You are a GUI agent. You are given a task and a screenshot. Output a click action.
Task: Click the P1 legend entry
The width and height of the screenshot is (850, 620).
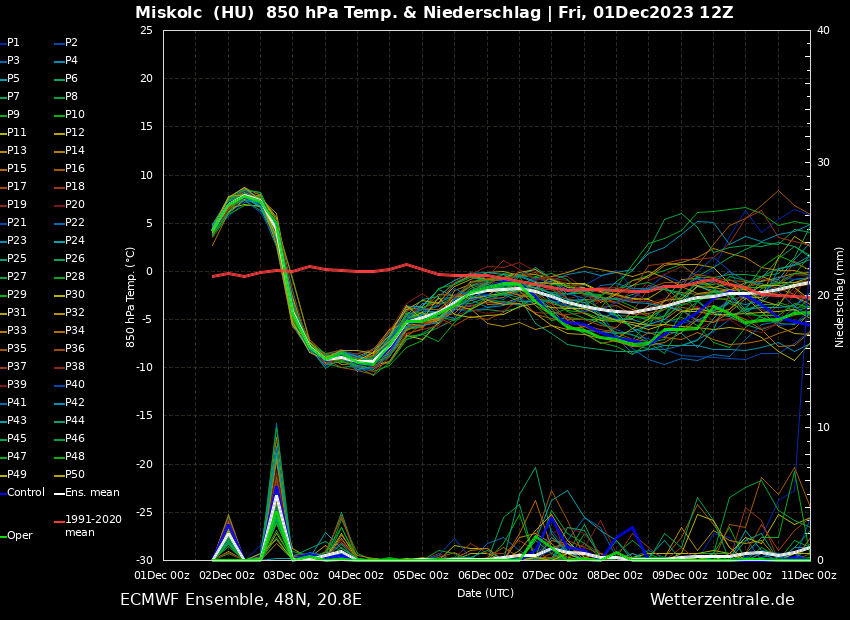click(13, 43)
